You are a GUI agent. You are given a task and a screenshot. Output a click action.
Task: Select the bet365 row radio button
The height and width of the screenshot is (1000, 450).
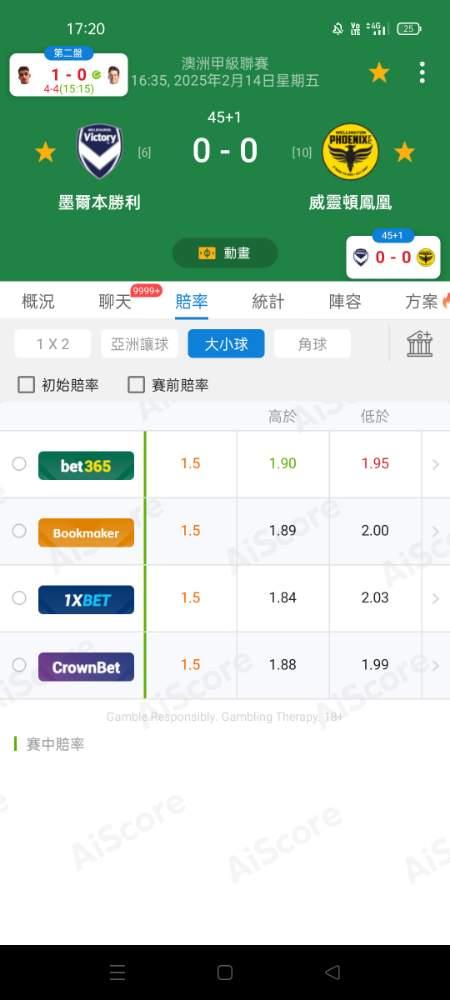point(19,464)
